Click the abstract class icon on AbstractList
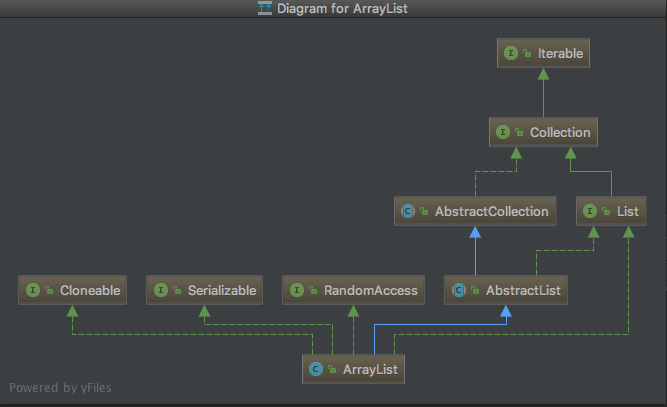The height and width of the screenshot is (407, 667). [459, 290]
